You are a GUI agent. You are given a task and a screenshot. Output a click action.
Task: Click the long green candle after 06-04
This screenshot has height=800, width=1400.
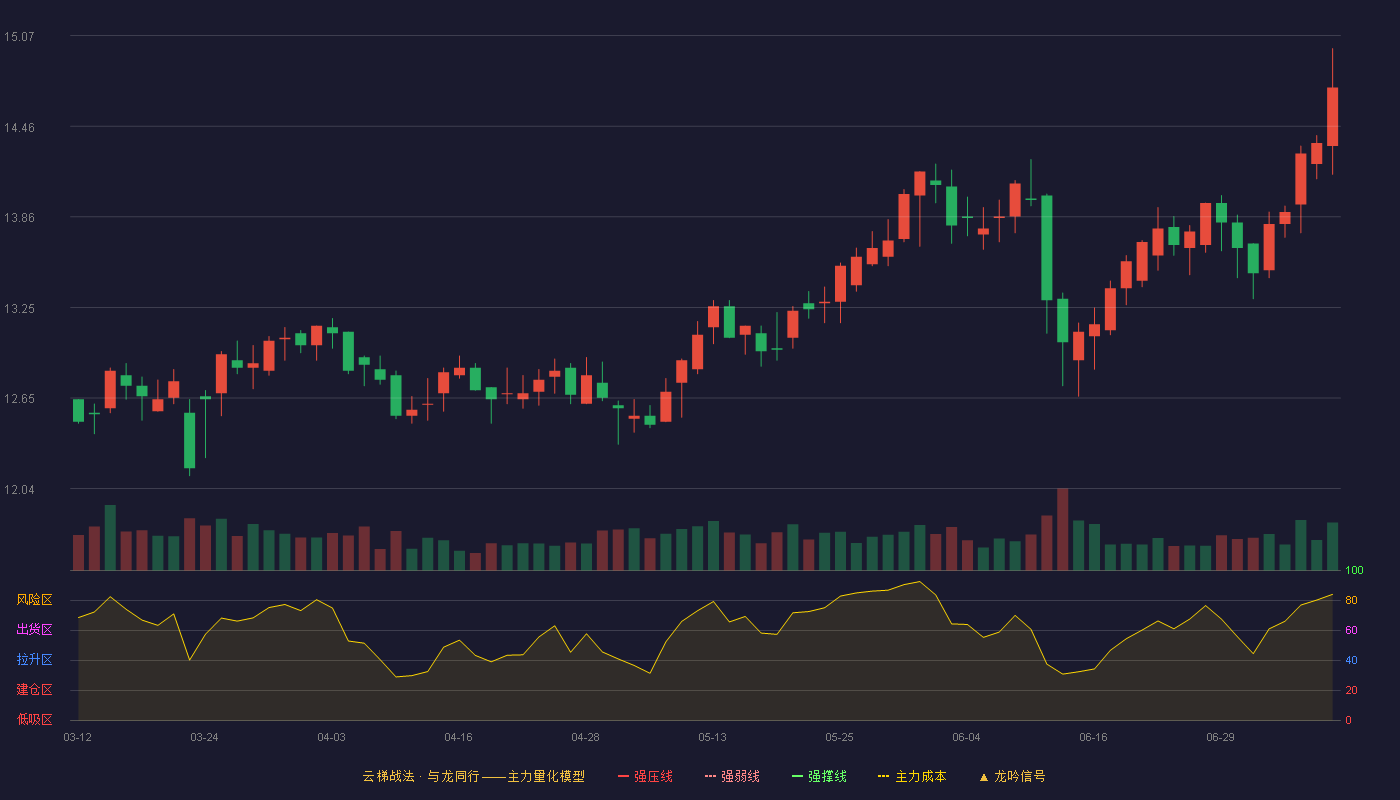1047,247
